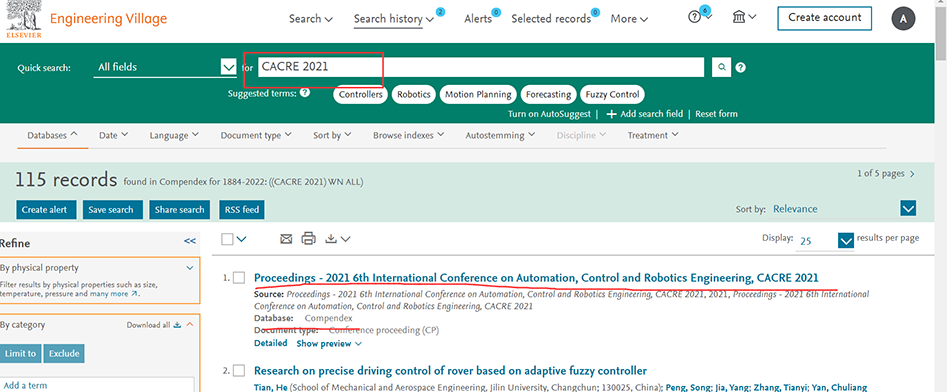This screenshot has width=947, height=392.
Task: Open Date filter dropdown
Action: pyautogui.click(x=114, y=135)
